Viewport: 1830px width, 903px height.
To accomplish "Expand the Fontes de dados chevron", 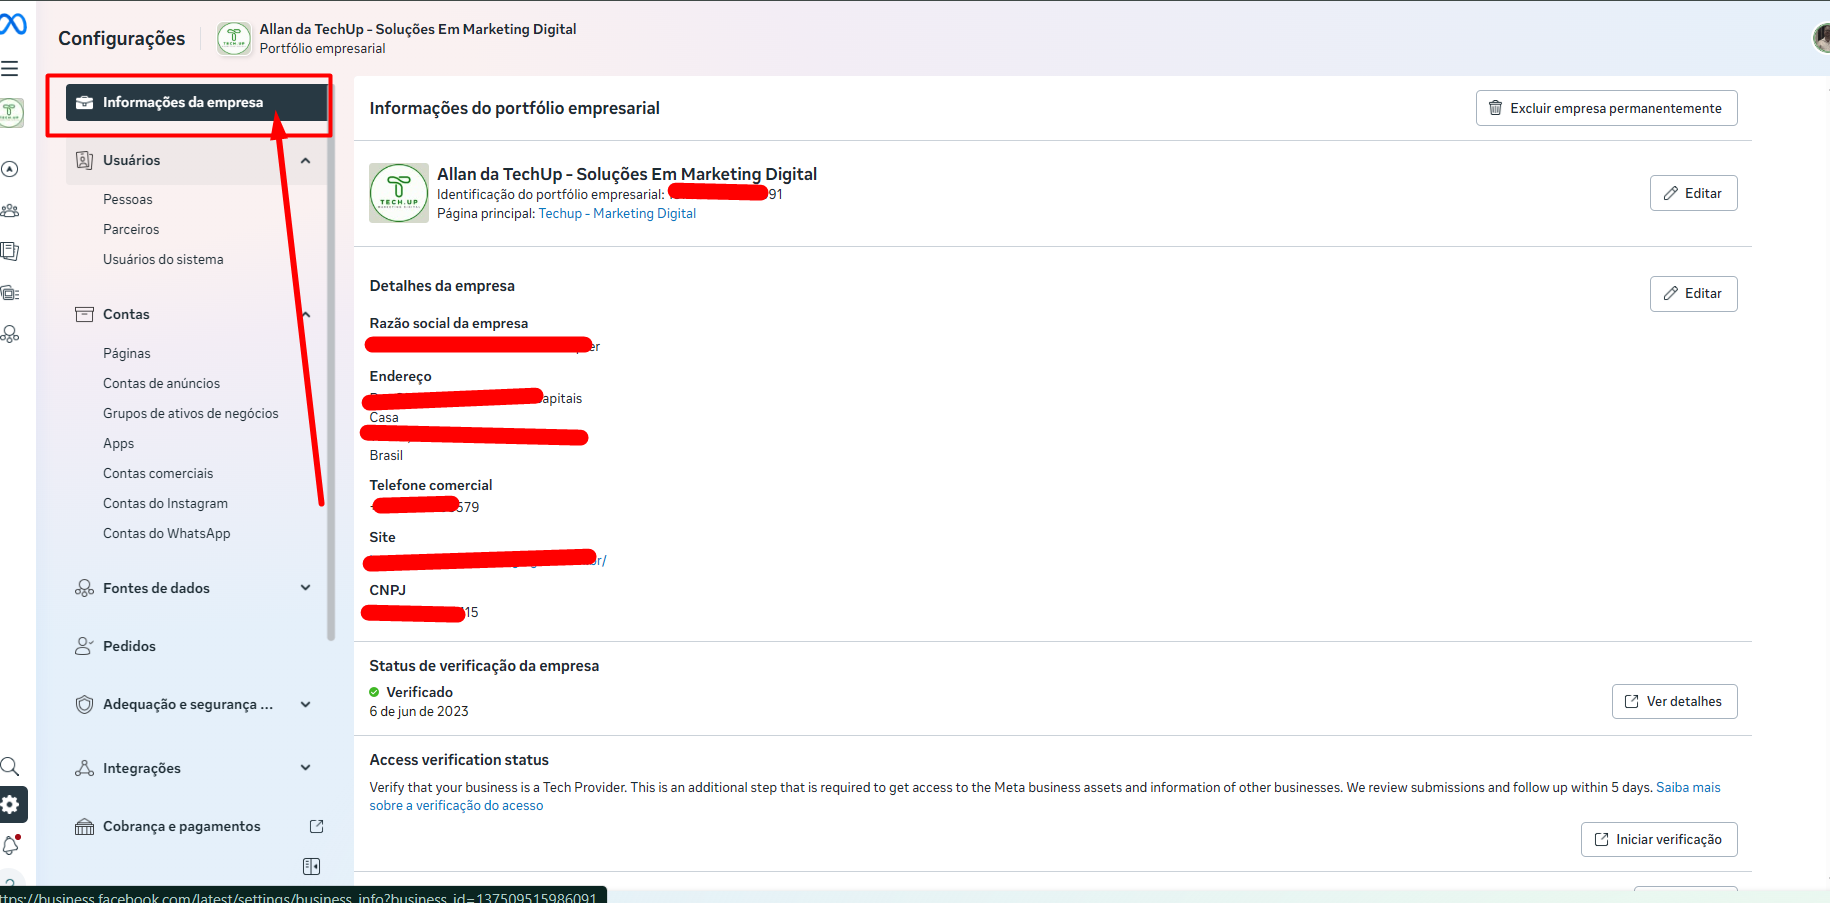I will coord(306,588).
